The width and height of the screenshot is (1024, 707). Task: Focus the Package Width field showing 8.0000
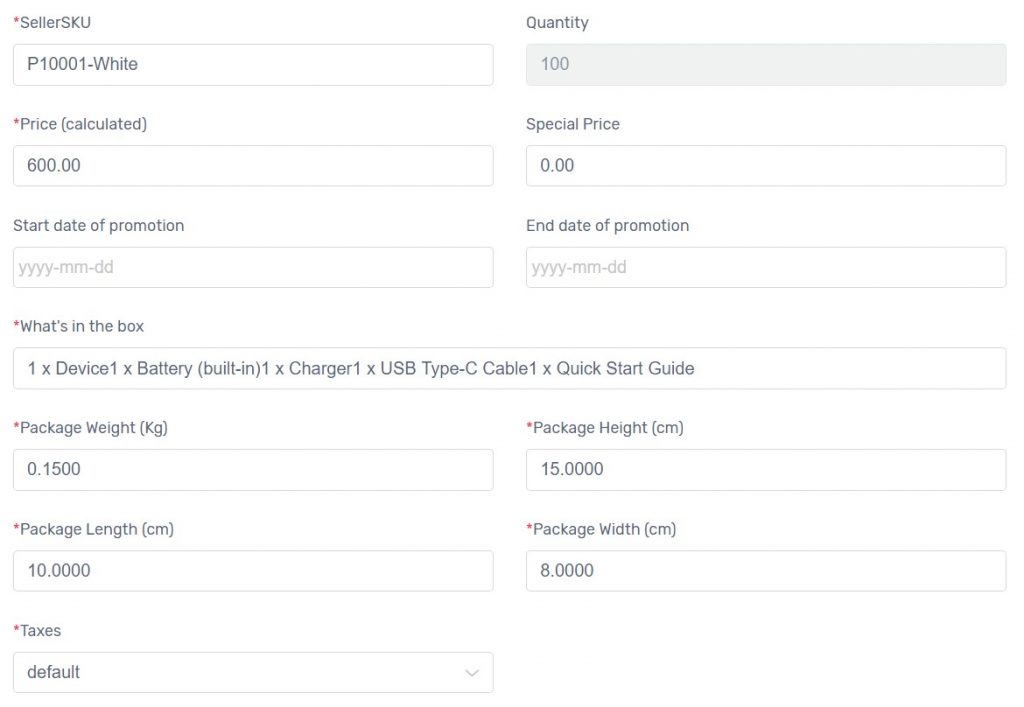[766, 571]
